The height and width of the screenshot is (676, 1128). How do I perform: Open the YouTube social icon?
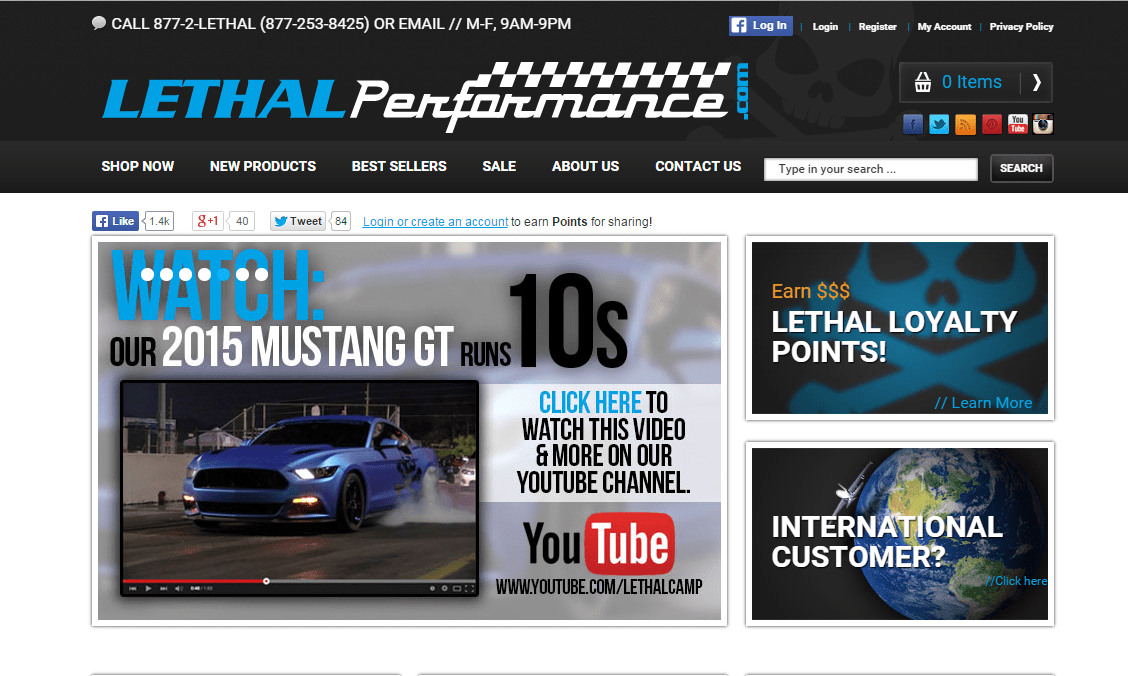tap(1017, 124)
